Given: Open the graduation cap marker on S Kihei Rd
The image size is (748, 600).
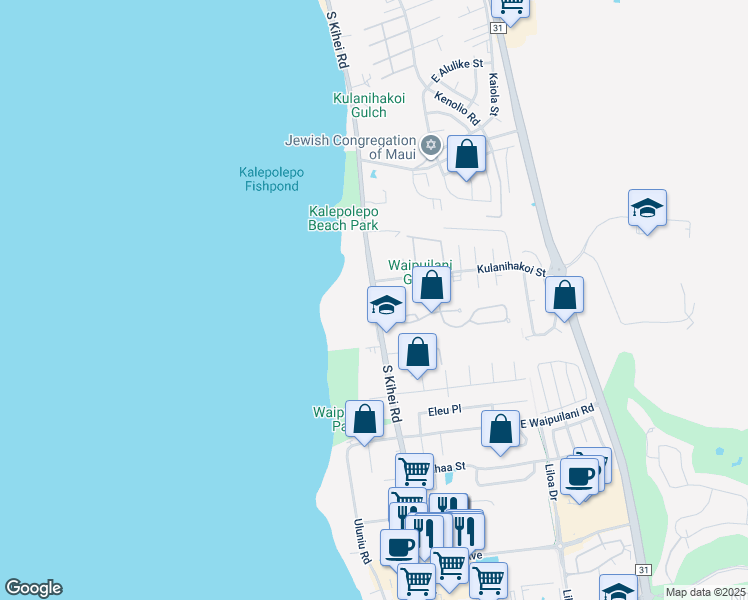Looking at the screenshot, I should (x=386, y=308).
